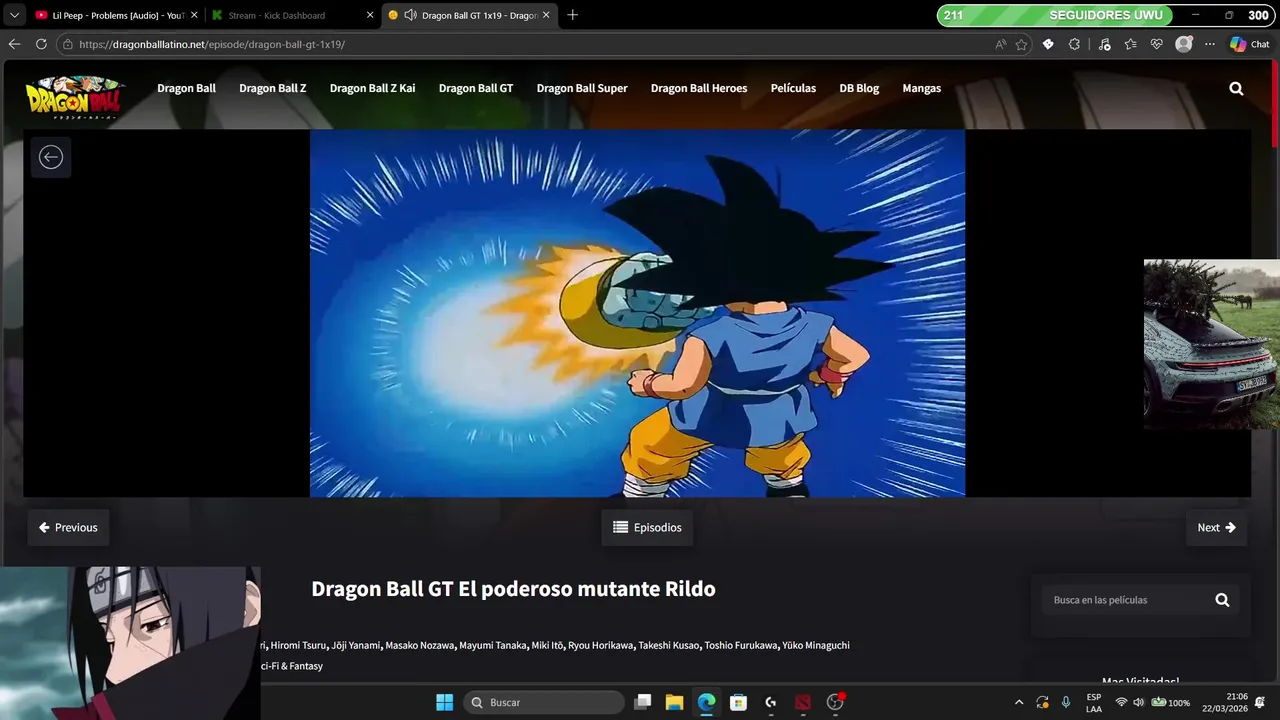1280x720 pixels.
Task: Open the Mangas menu item
Action: click(x=921, y=88)
